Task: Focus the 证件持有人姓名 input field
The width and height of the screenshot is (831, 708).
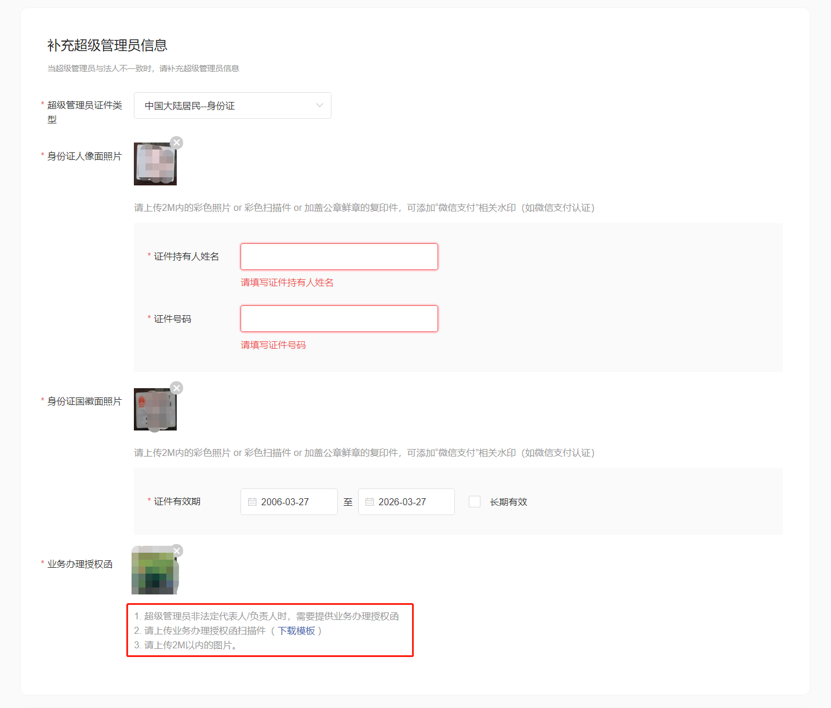Action: tap(339, 256)
